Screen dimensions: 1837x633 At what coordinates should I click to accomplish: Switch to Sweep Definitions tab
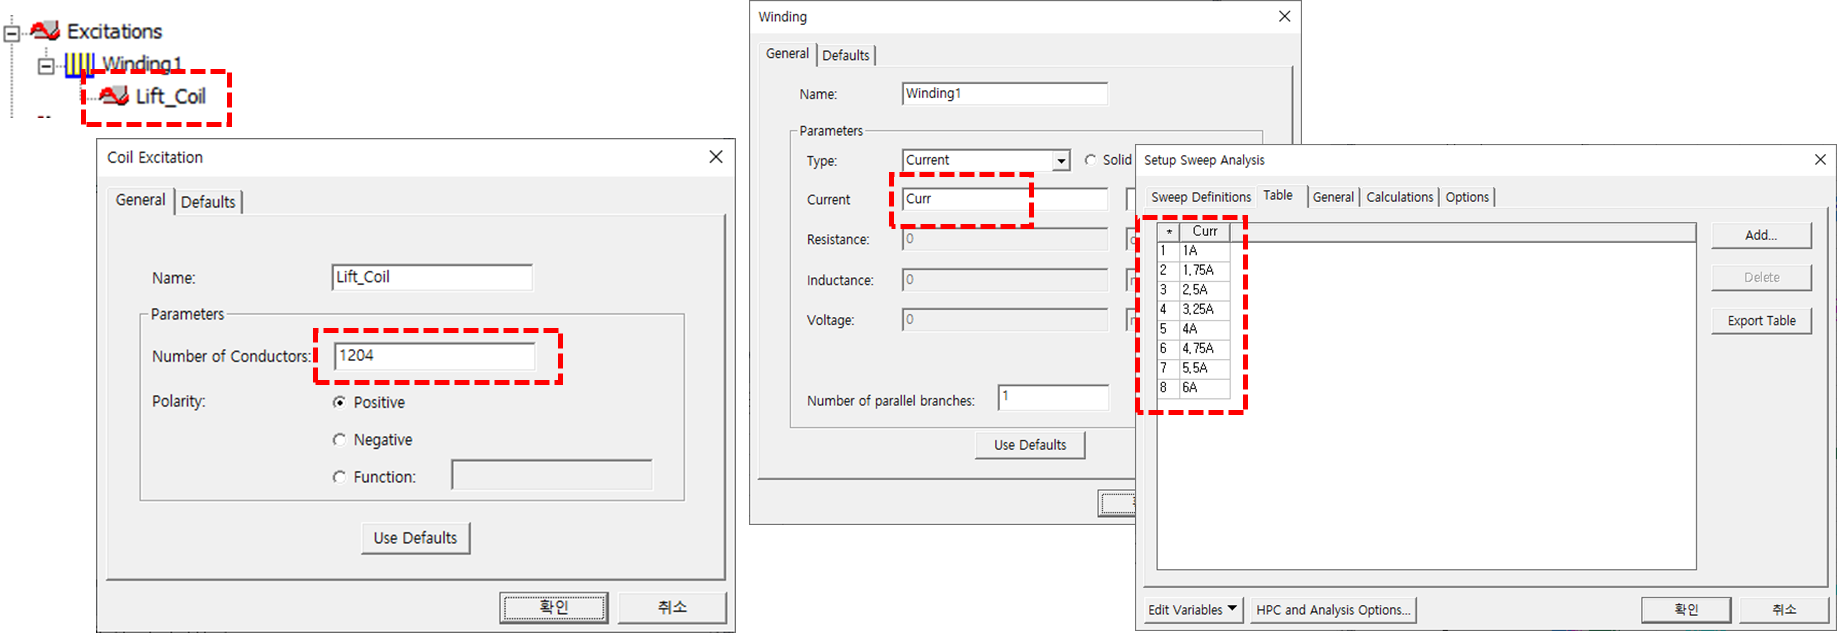(1200, 197)
